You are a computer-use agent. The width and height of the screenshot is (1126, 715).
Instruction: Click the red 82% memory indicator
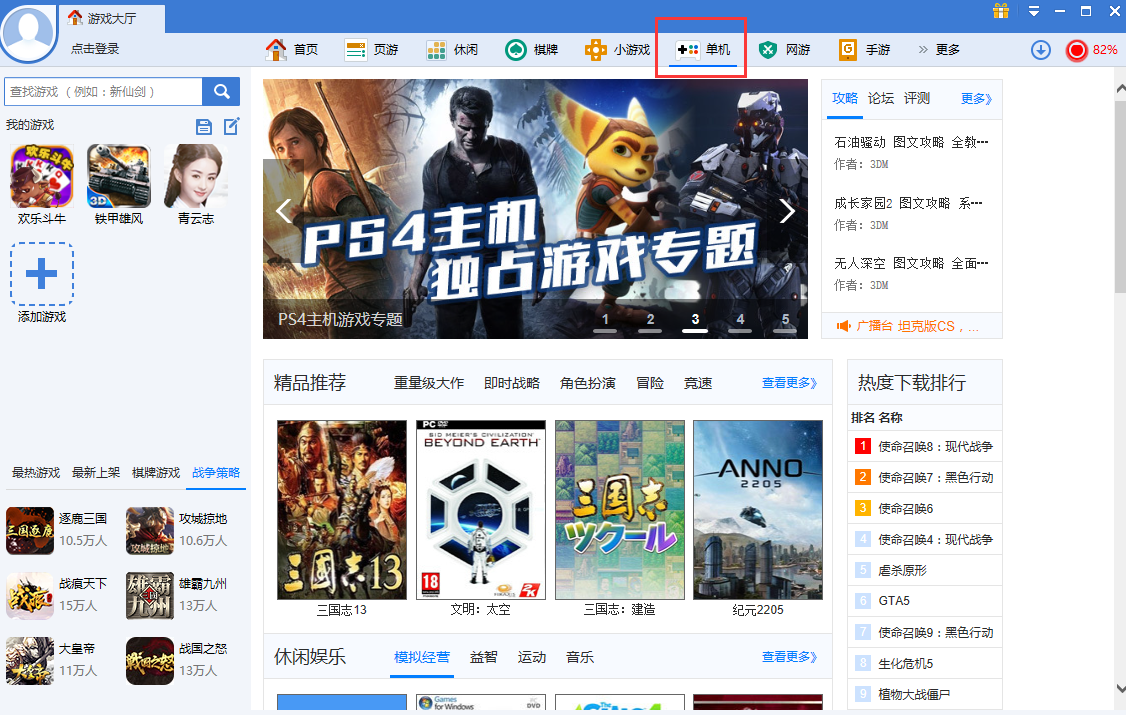(1077, 50)
